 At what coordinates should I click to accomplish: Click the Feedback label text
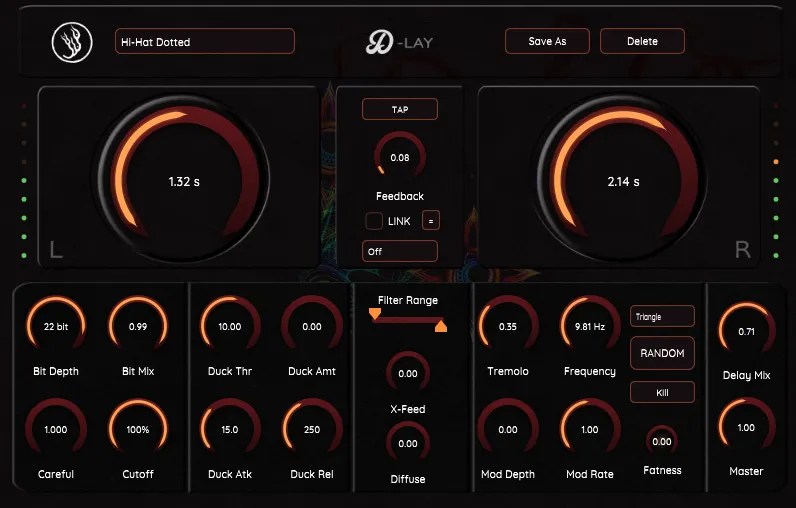(x=400, y=196)
